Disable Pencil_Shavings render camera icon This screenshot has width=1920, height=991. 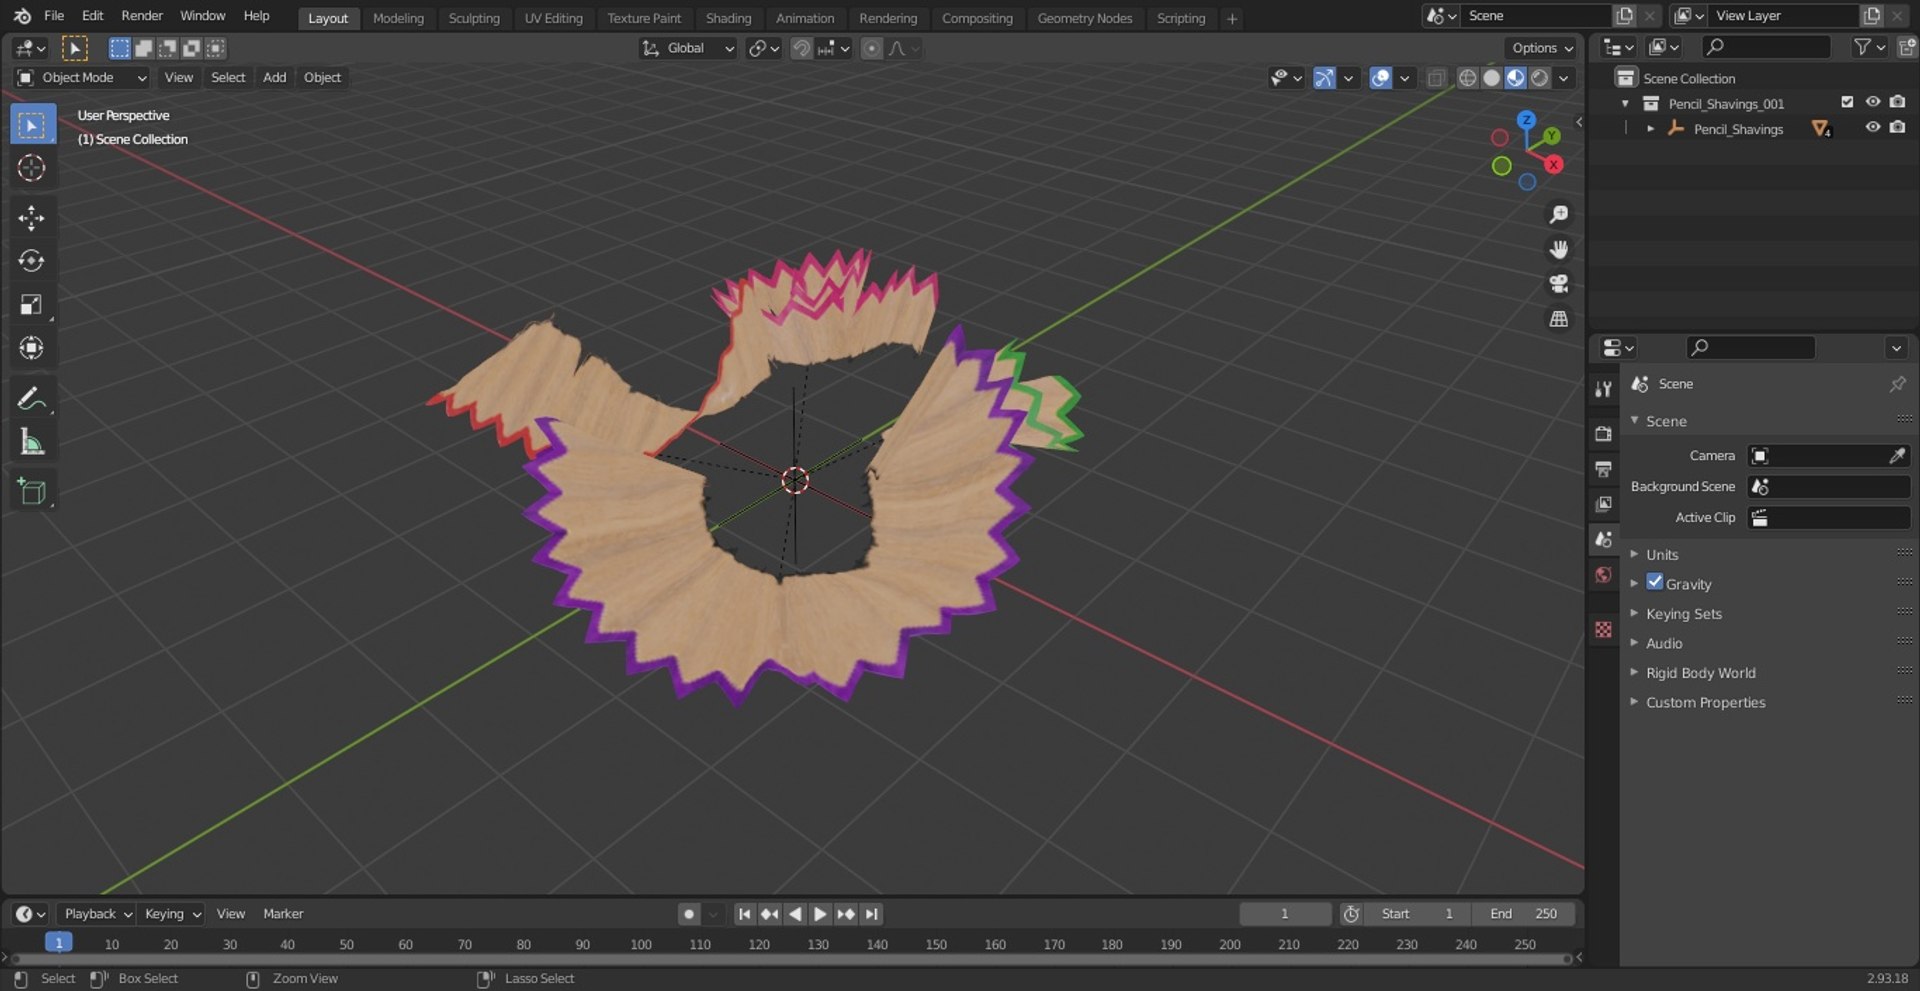click(x=1897, y=128)
